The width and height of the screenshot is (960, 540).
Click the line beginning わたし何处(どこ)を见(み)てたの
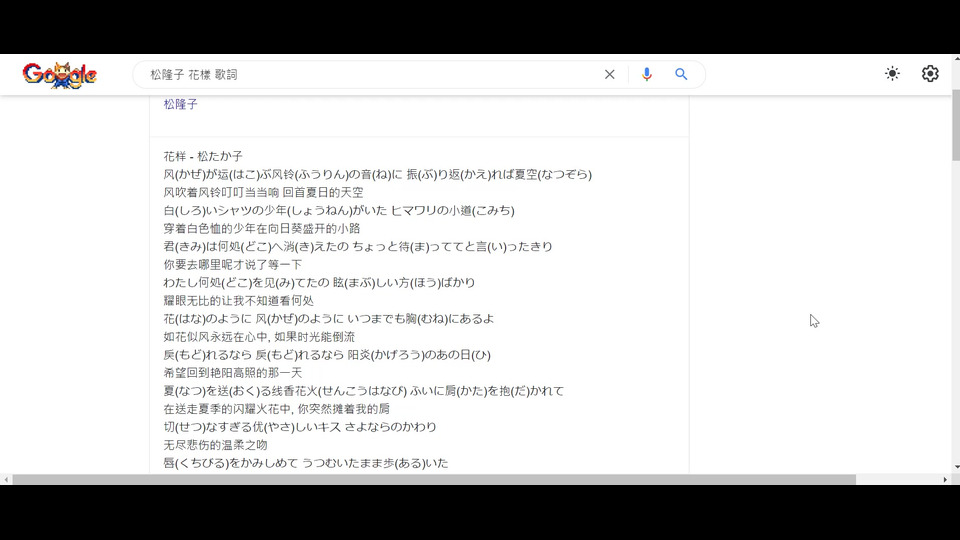319,283
